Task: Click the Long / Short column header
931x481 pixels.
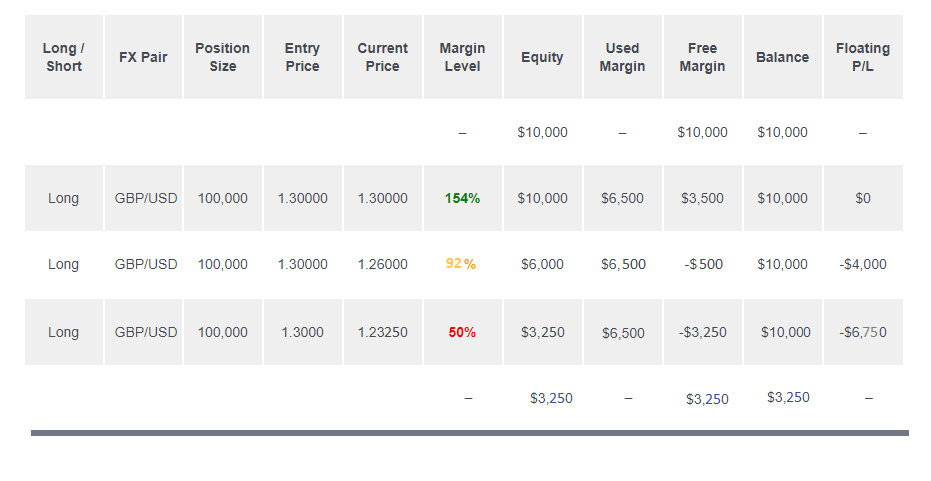Action: 63,57
